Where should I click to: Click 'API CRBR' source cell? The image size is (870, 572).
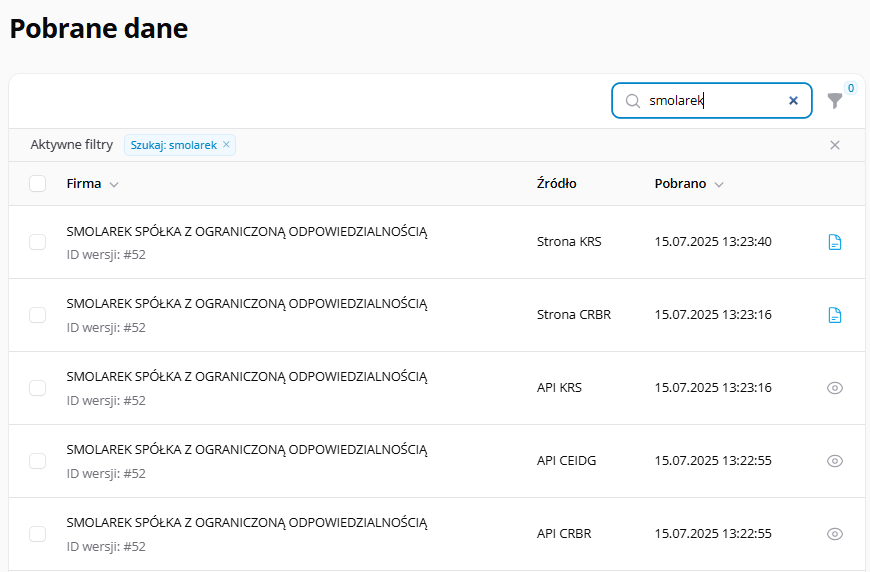pos(564,534)
